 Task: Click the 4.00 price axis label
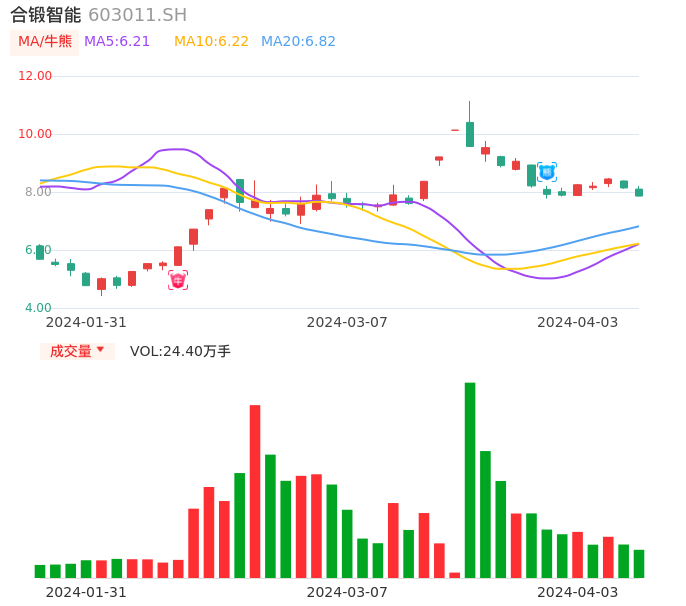[x=36, y=308]
